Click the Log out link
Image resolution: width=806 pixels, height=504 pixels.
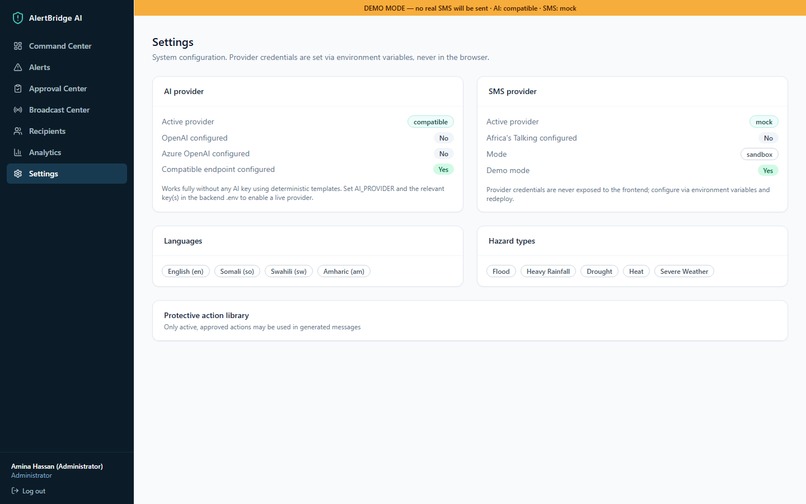click(x=28, y=491)
